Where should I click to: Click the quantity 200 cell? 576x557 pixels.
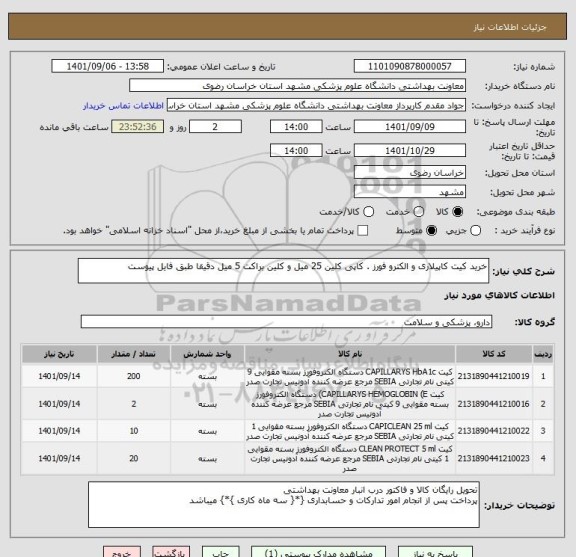tap(133, 376)
